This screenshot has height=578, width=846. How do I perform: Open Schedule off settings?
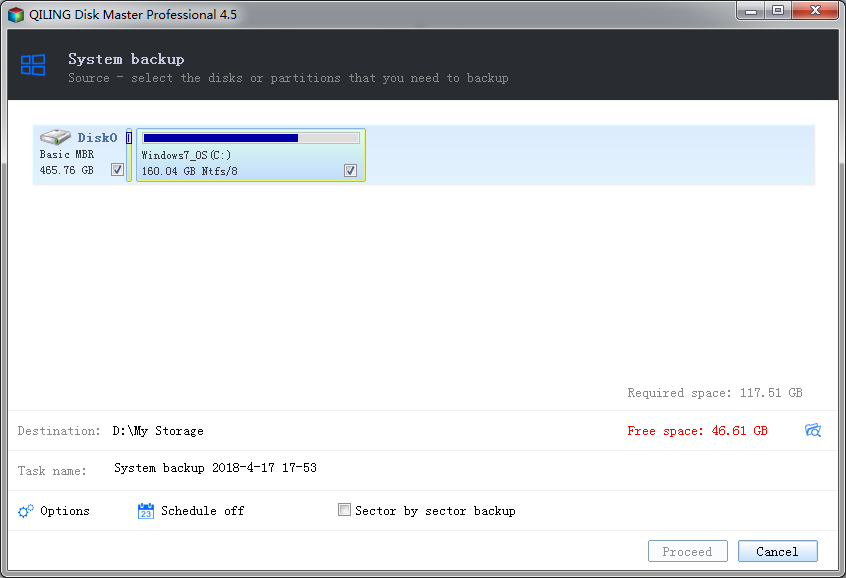(202, 511)
